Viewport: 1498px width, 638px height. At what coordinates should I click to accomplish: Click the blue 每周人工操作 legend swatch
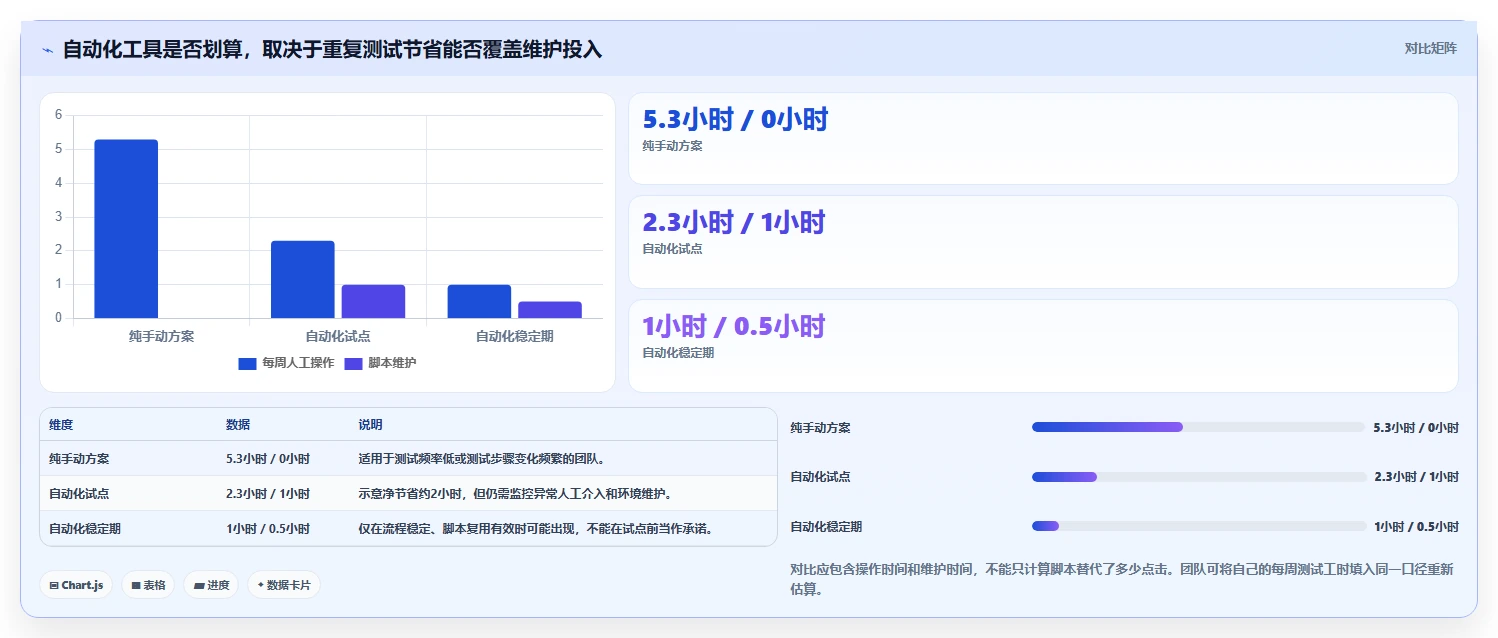(247, 363)
